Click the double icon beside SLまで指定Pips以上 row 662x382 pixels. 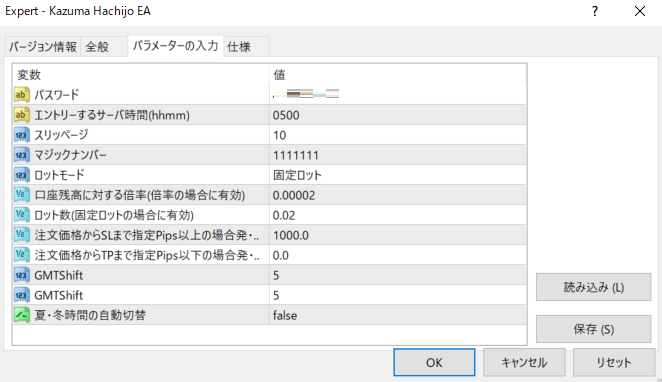tap(21, 235)
